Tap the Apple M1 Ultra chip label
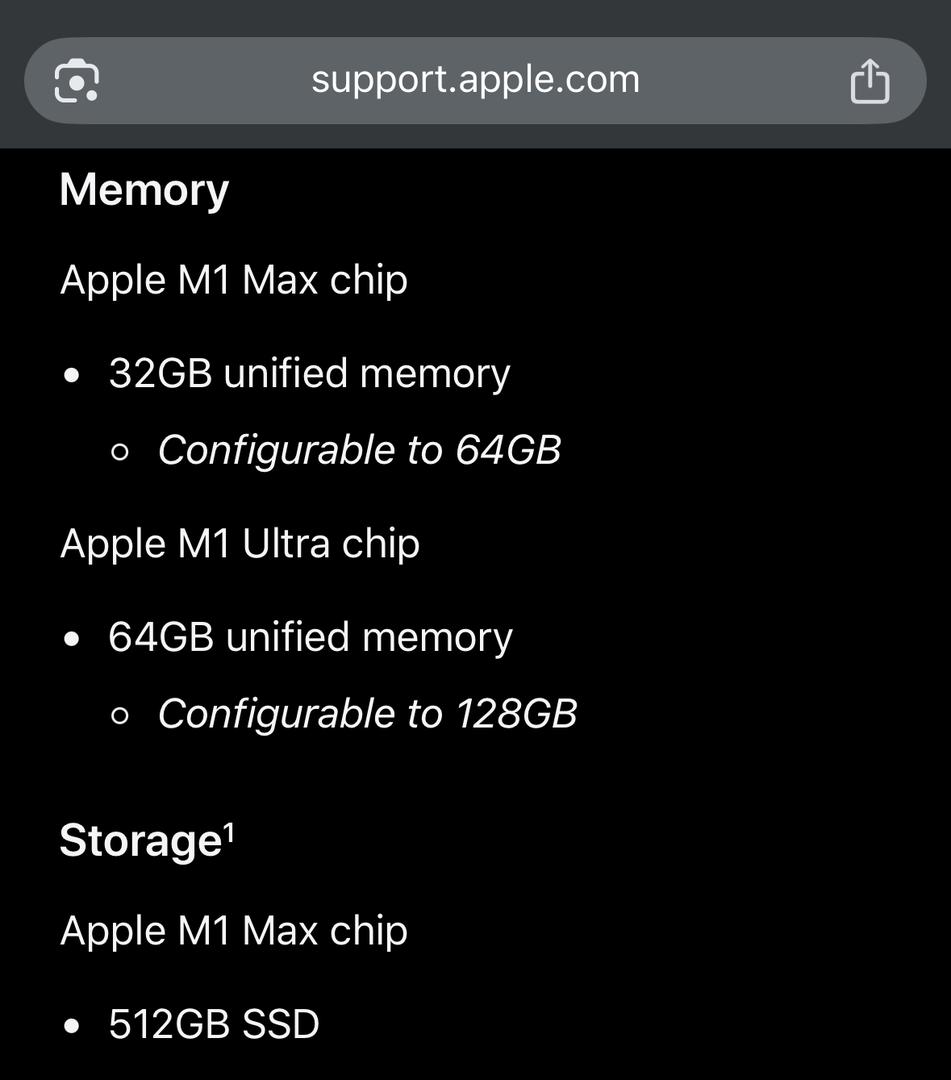Image resolution: width=951 pixels, height=1080 pixels. pos(240,545)
